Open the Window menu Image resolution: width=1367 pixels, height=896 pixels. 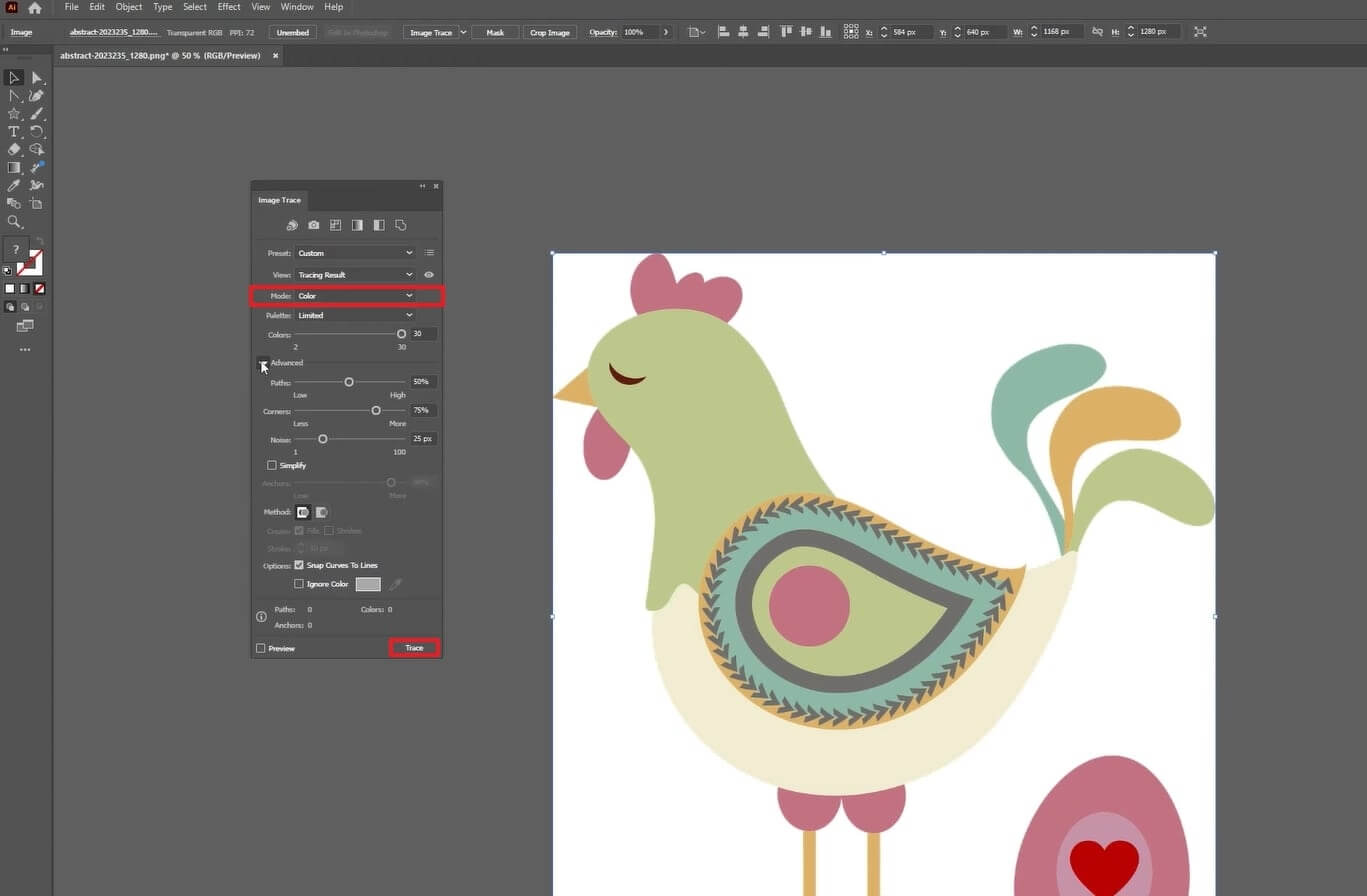click(297, 7)
